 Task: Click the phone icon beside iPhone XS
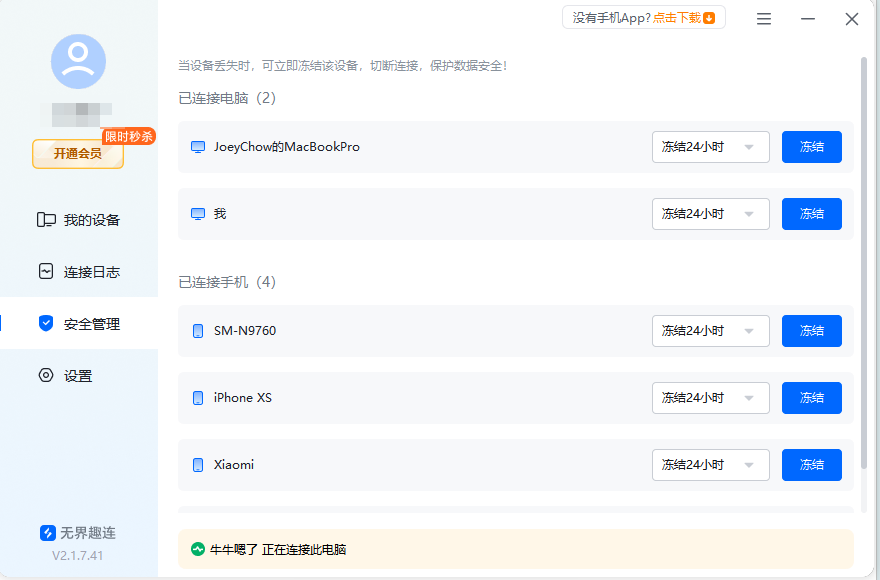[x=197, y=397]
